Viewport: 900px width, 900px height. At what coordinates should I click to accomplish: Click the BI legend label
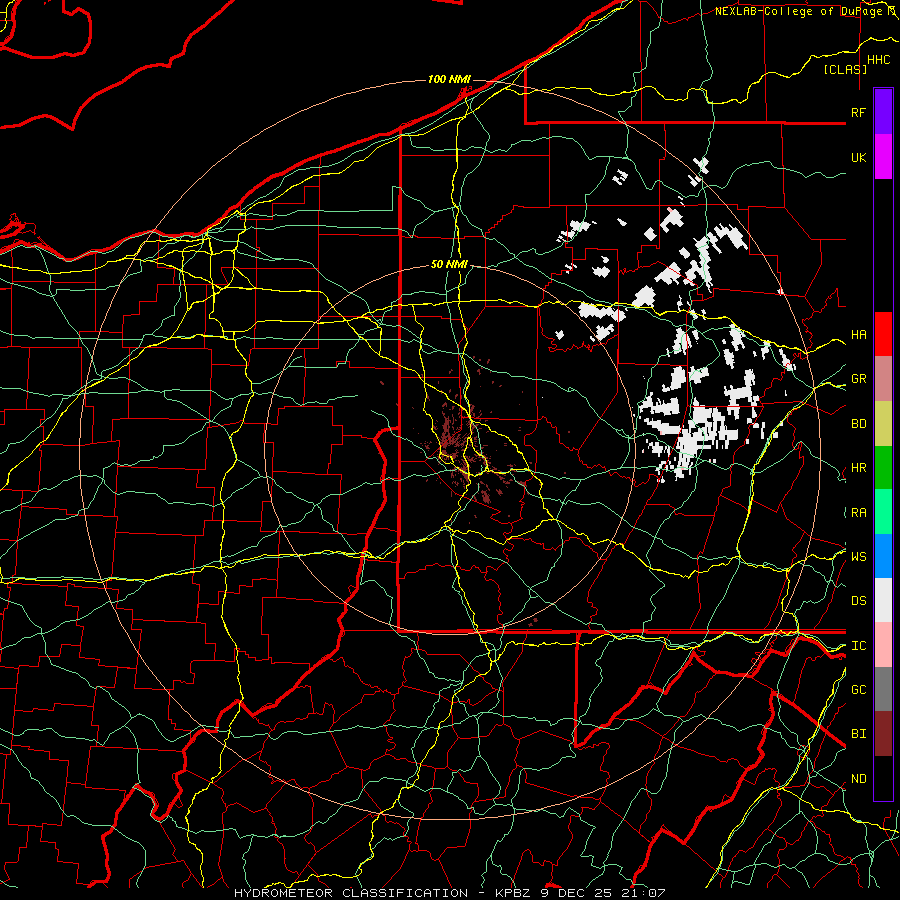tap(858, 734)
